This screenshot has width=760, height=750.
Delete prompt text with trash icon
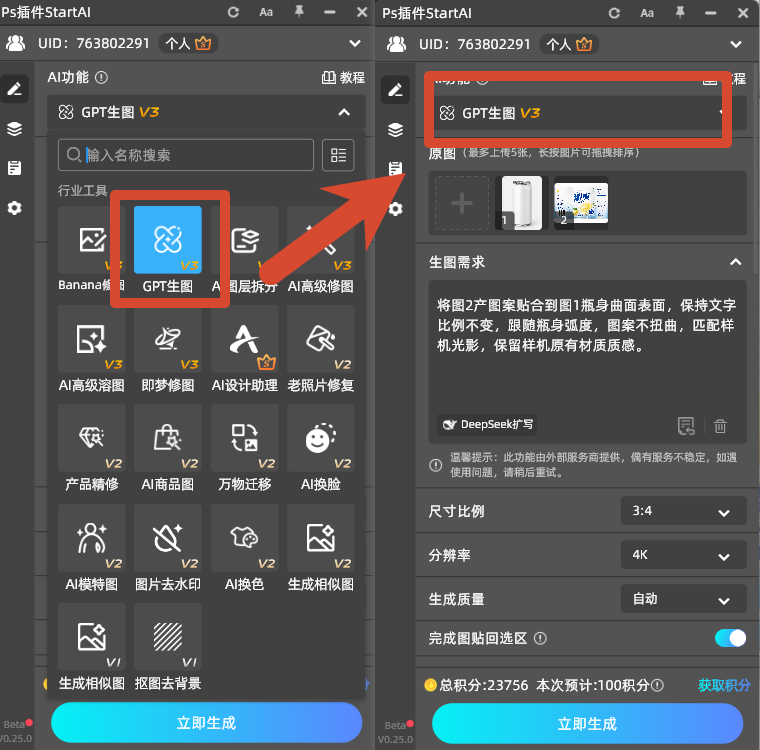[x=720, y=426]
